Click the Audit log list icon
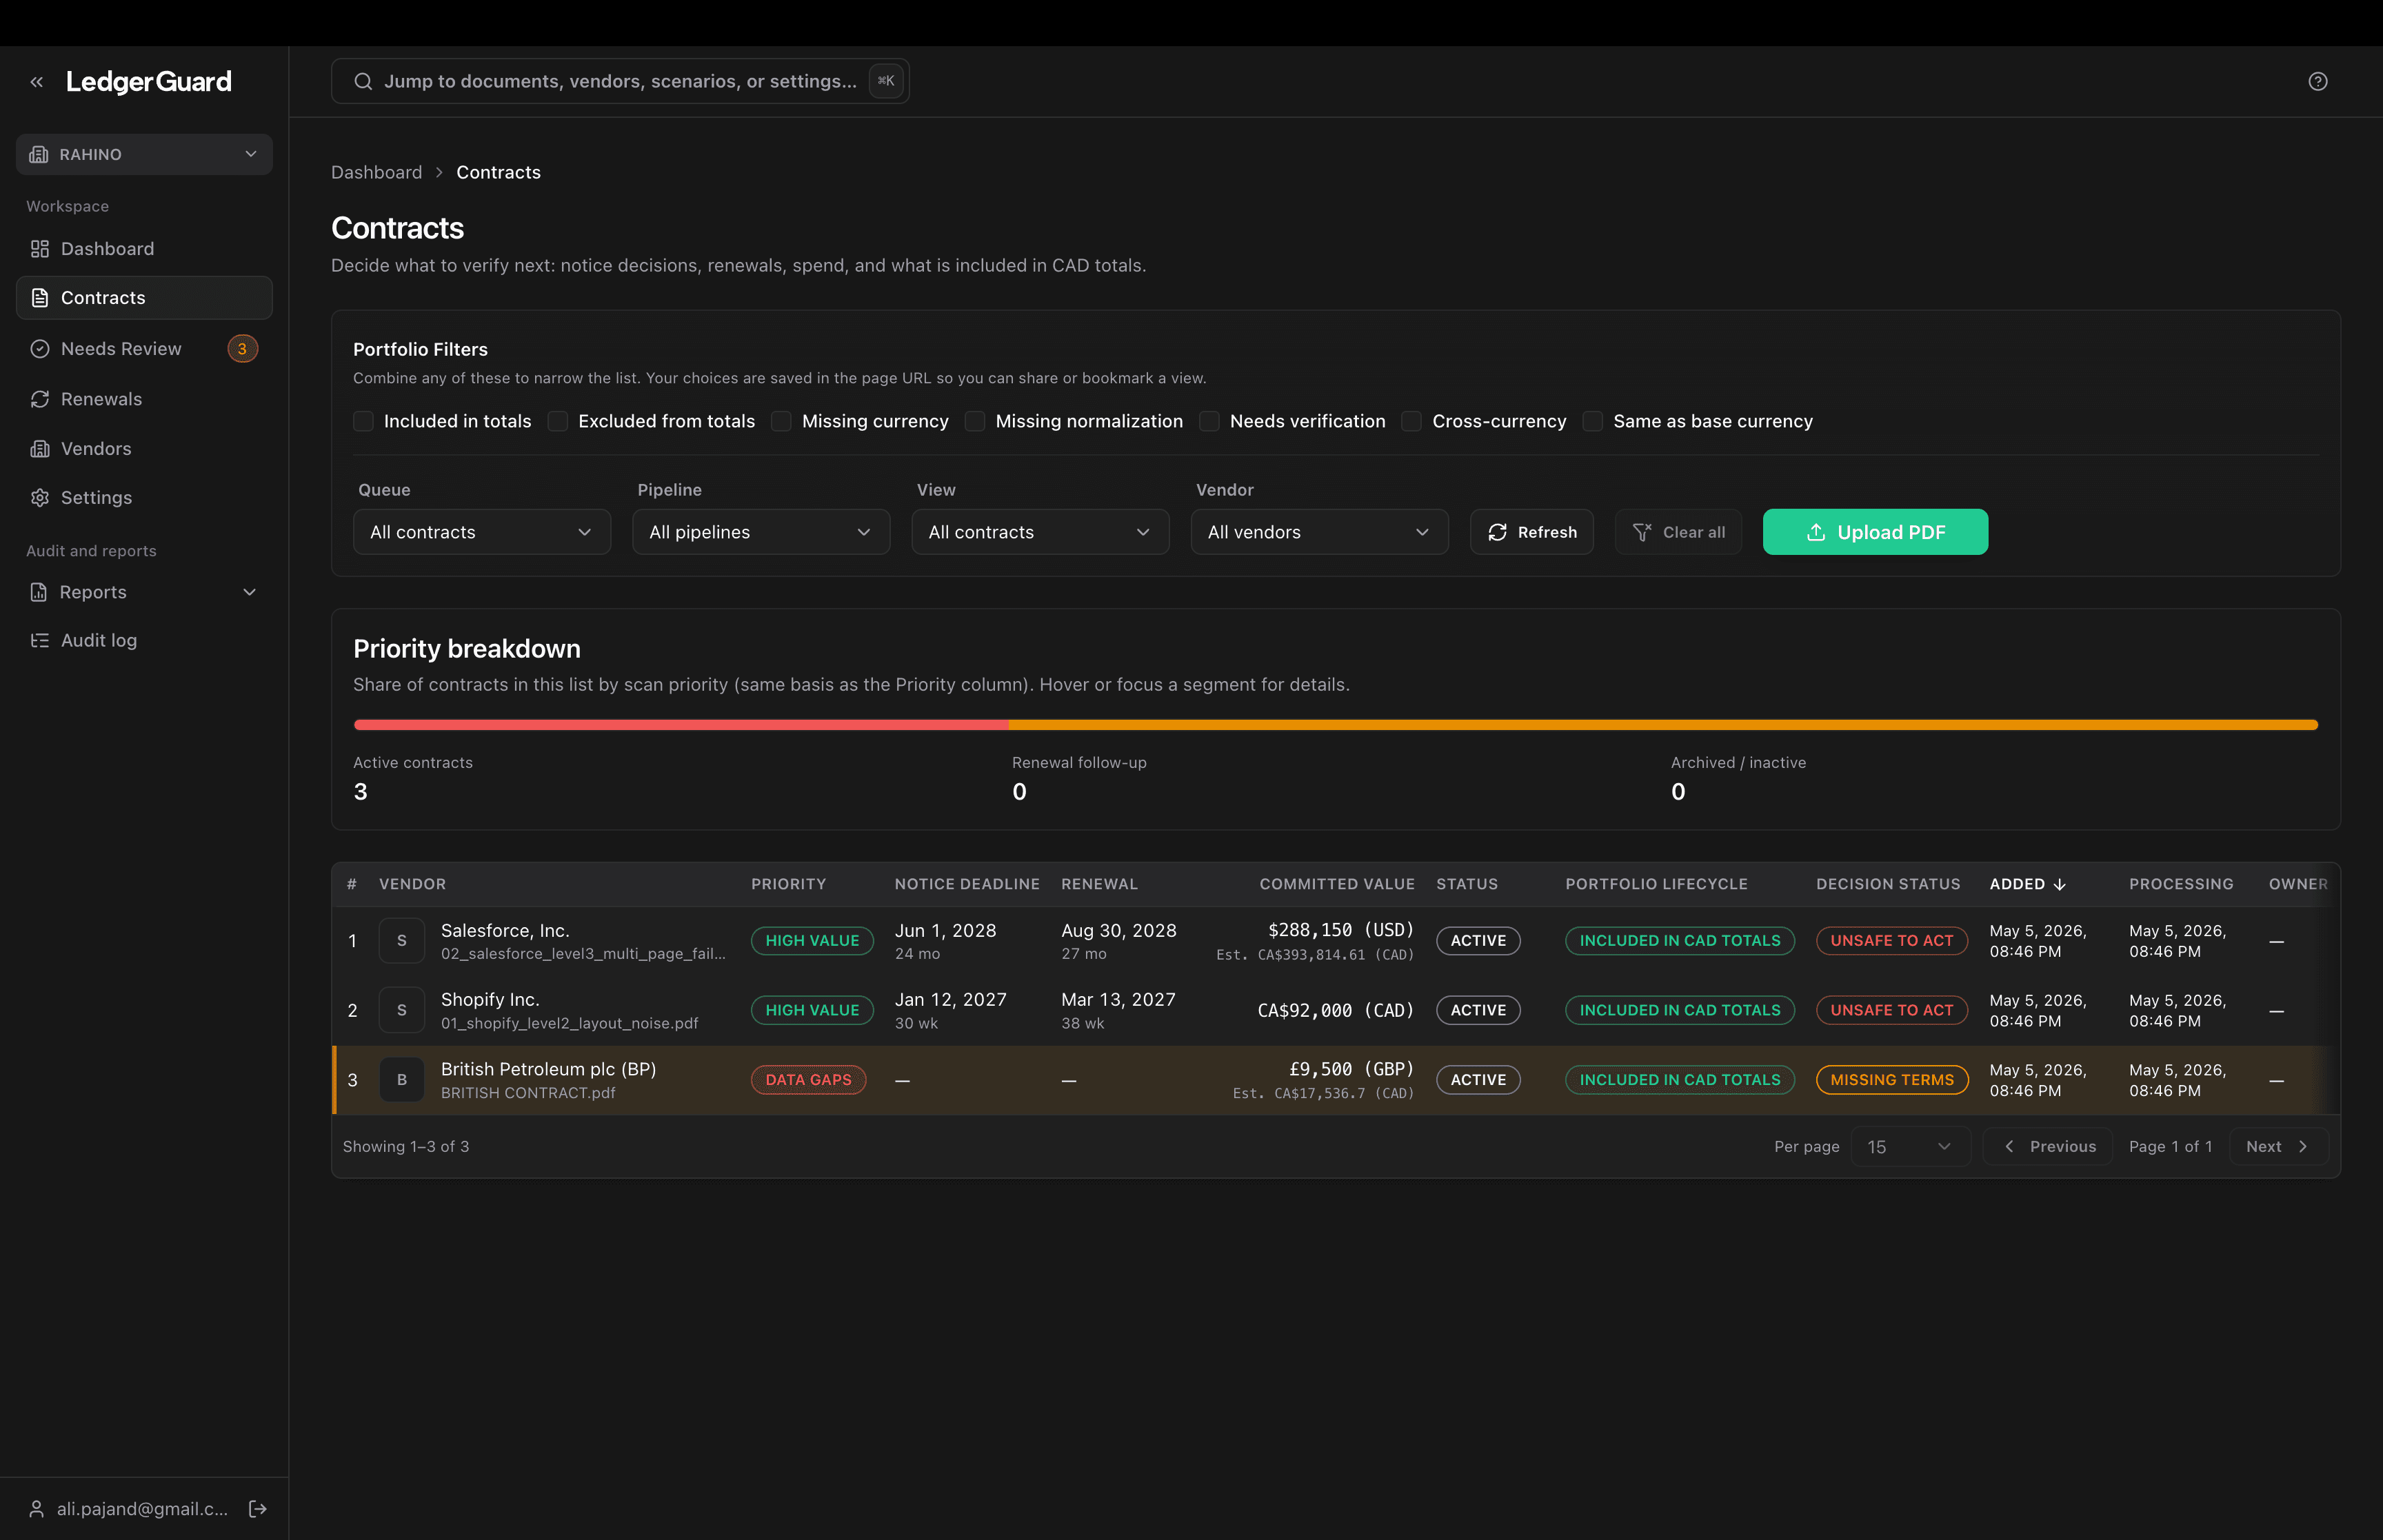 (x=40, y=640)
